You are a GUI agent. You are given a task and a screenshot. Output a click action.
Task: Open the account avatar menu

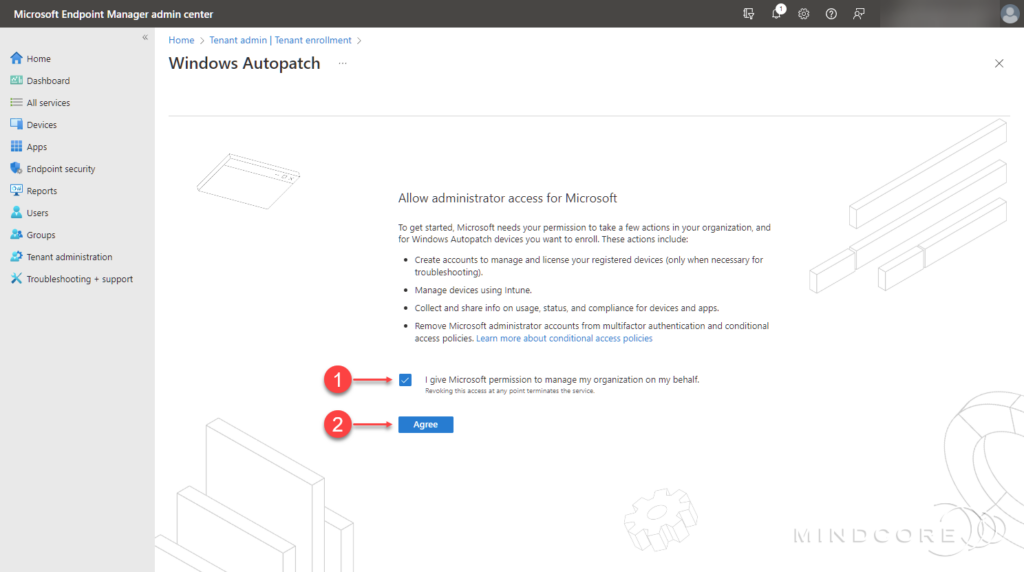click(x=1010, y=14)
